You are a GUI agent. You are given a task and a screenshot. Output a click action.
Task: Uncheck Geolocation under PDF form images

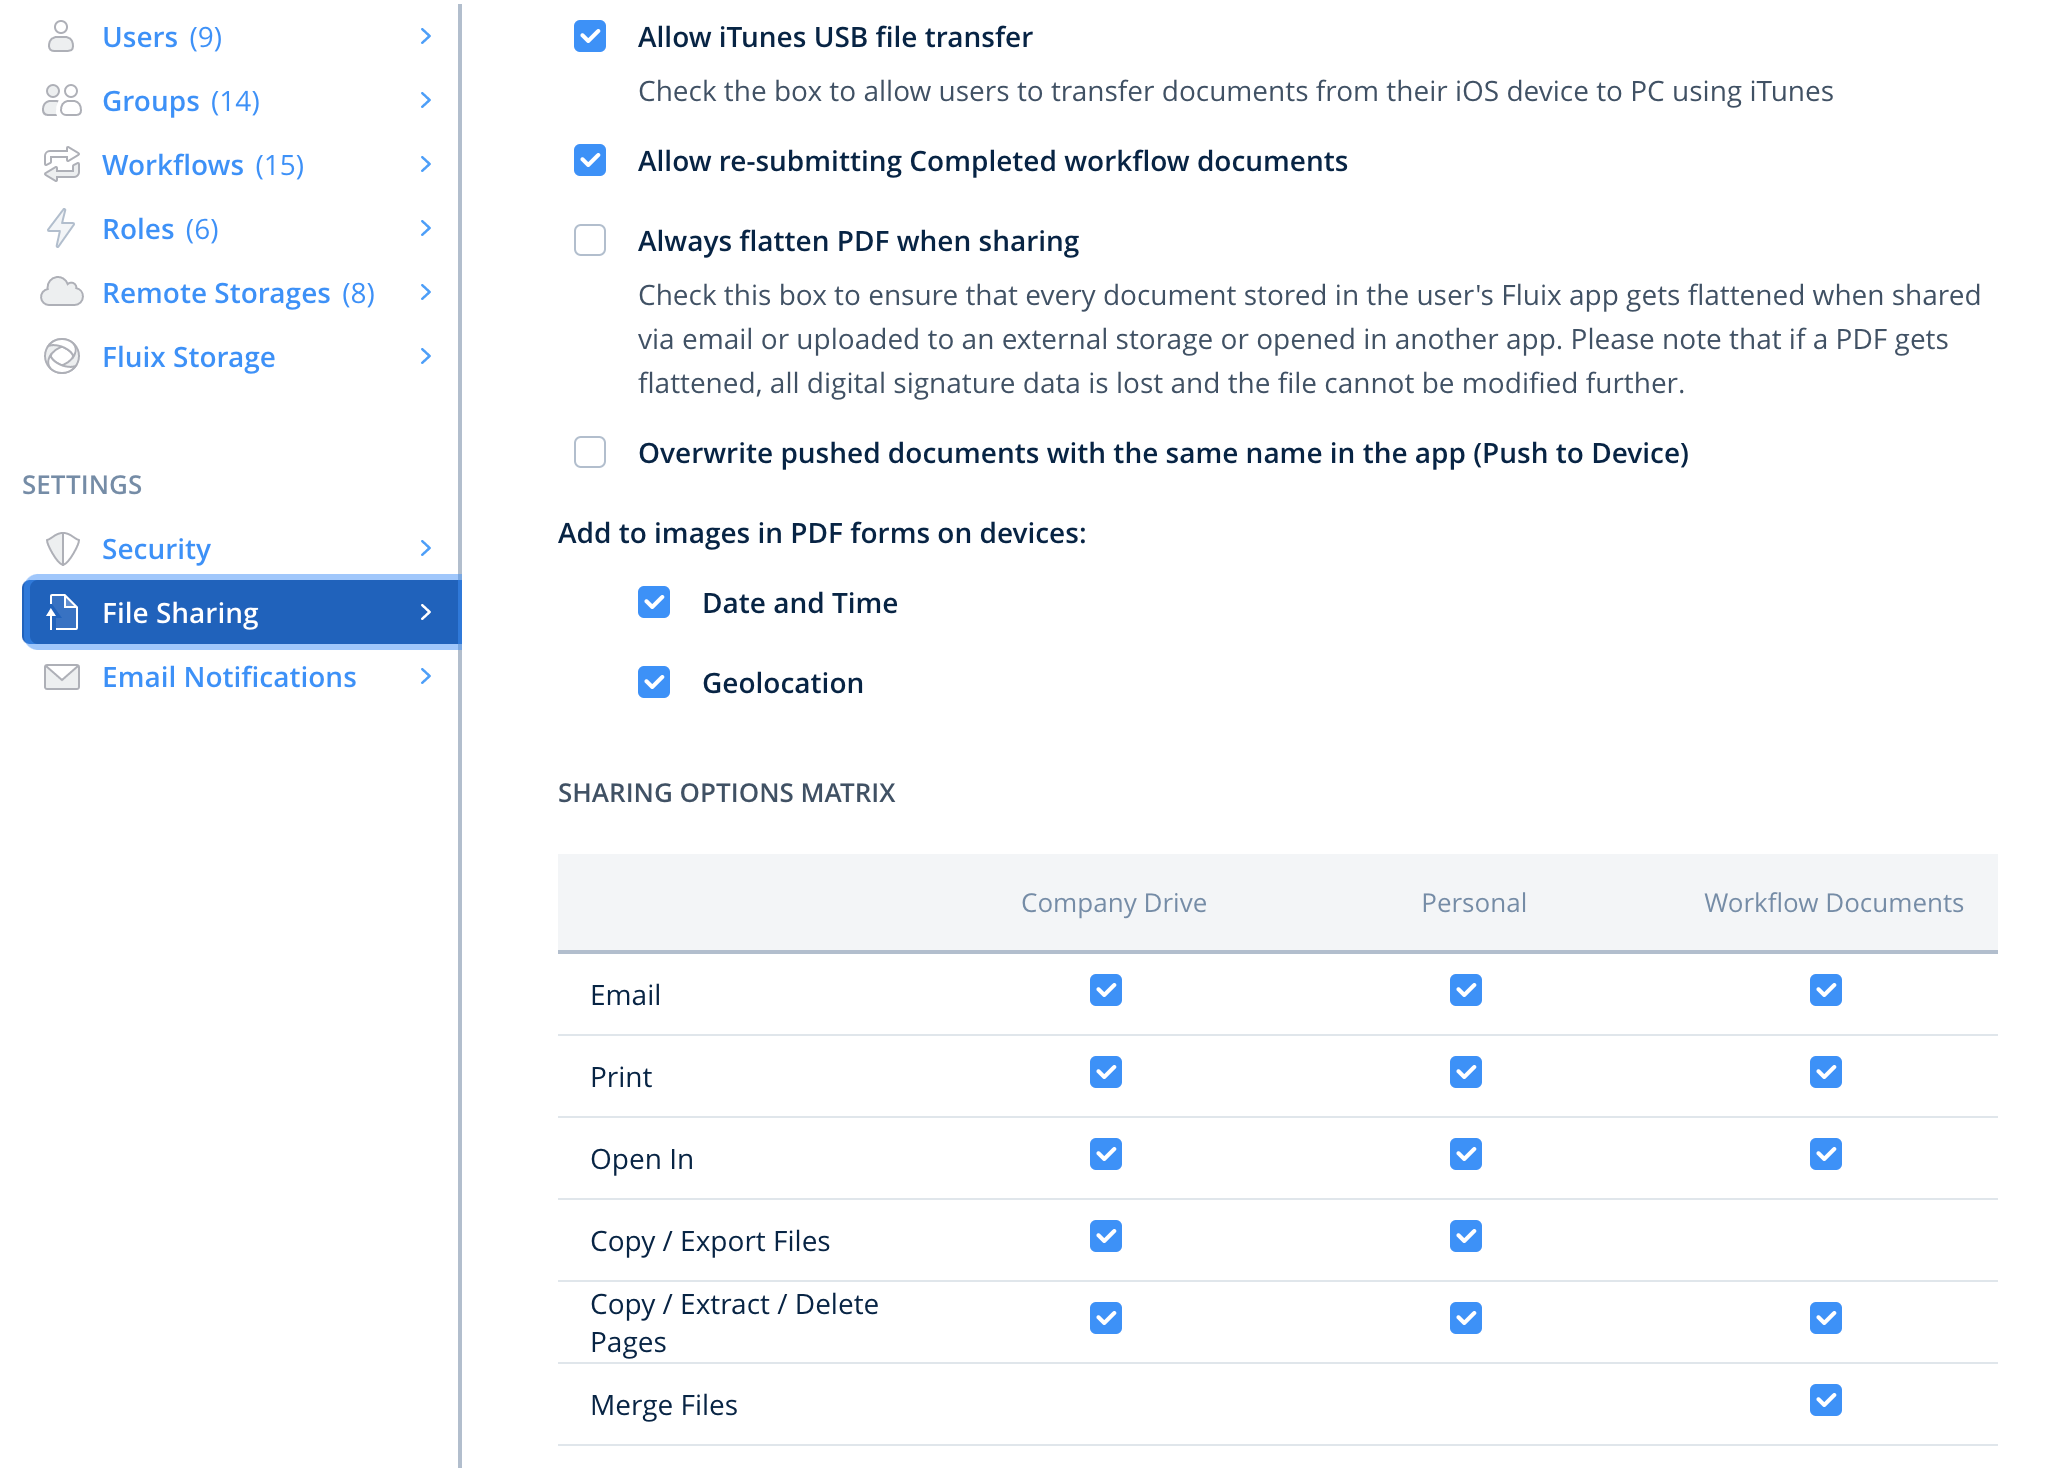click(x=654, y=682)
